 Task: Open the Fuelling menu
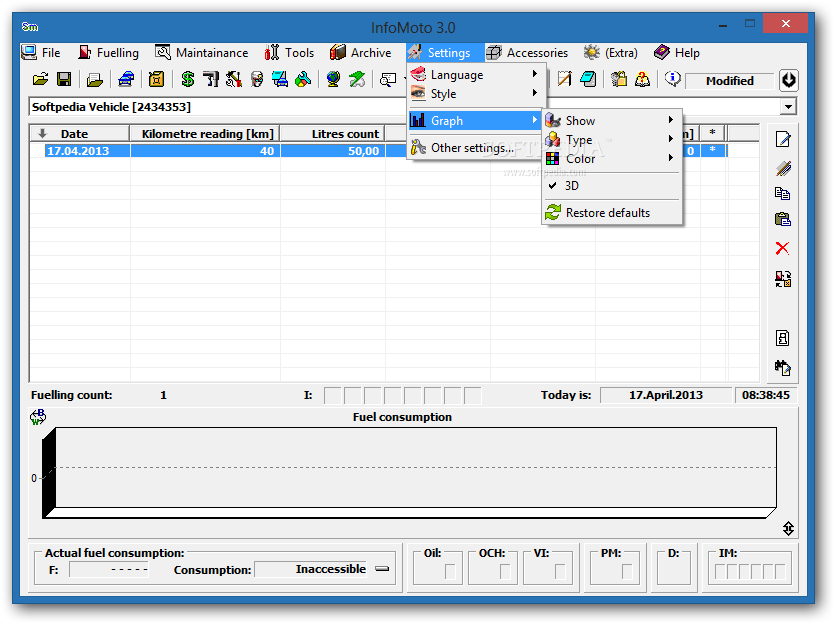tap(109, 53)
